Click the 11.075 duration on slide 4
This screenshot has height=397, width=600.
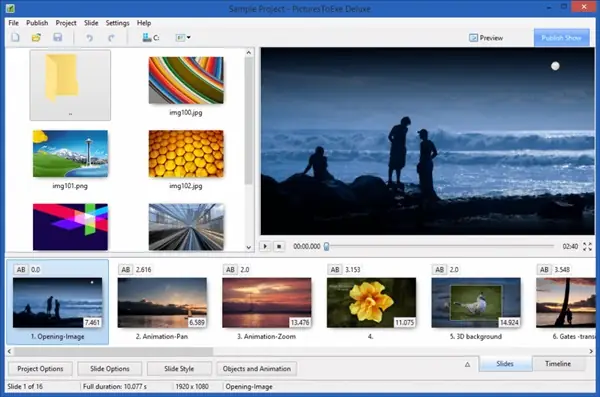tap(404, 322)
